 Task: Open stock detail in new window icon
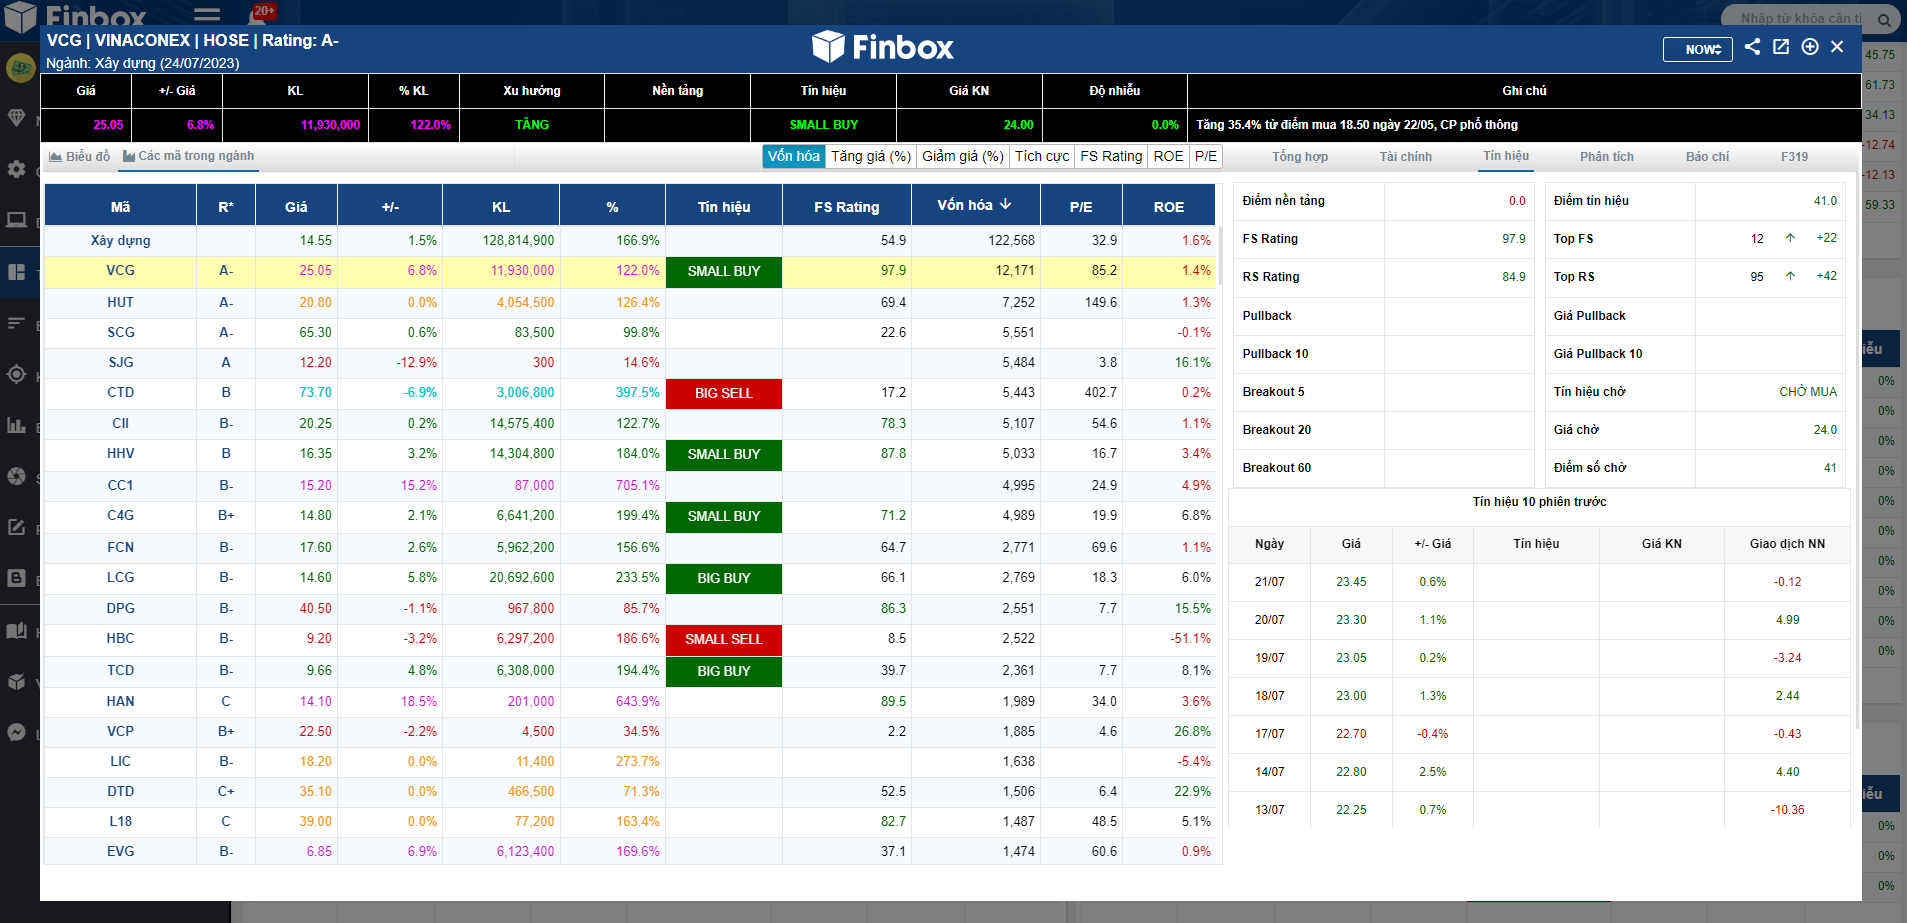[x=1781, y=47]
